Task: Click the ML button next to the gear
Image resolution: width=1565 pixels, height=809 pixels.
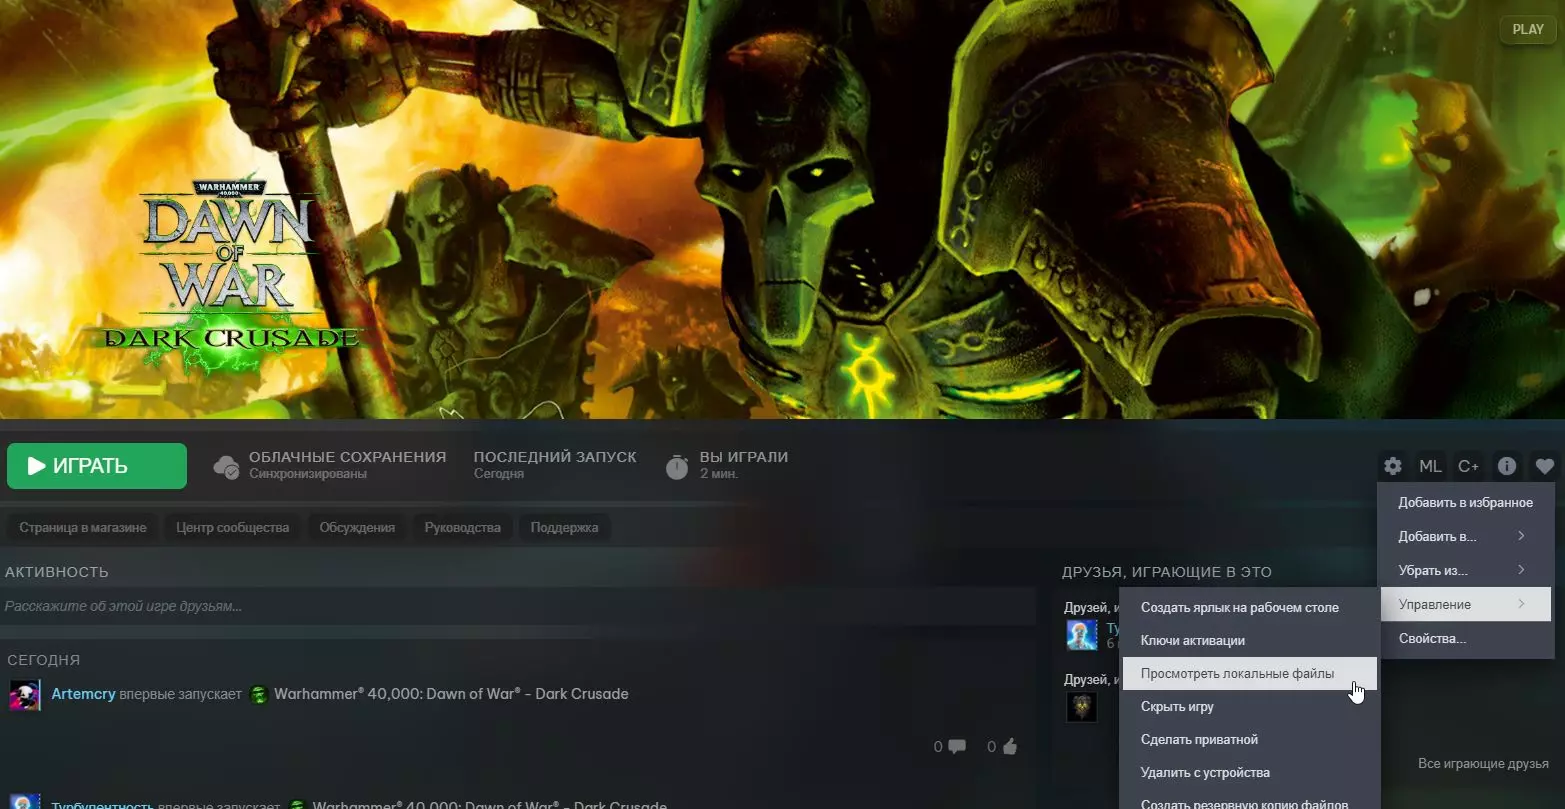Action: click(1430, 466)
